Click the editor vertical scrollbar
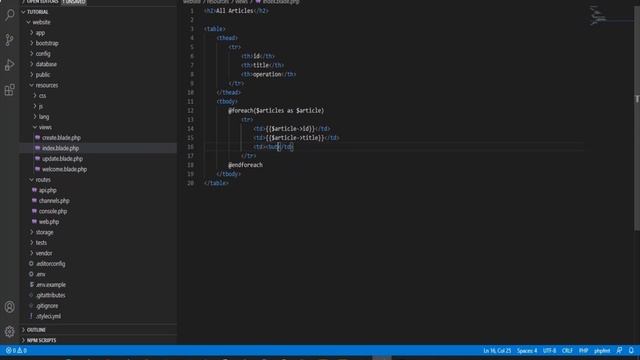The width and height of the screenshot is (640, 360). [x=637, y=118]
